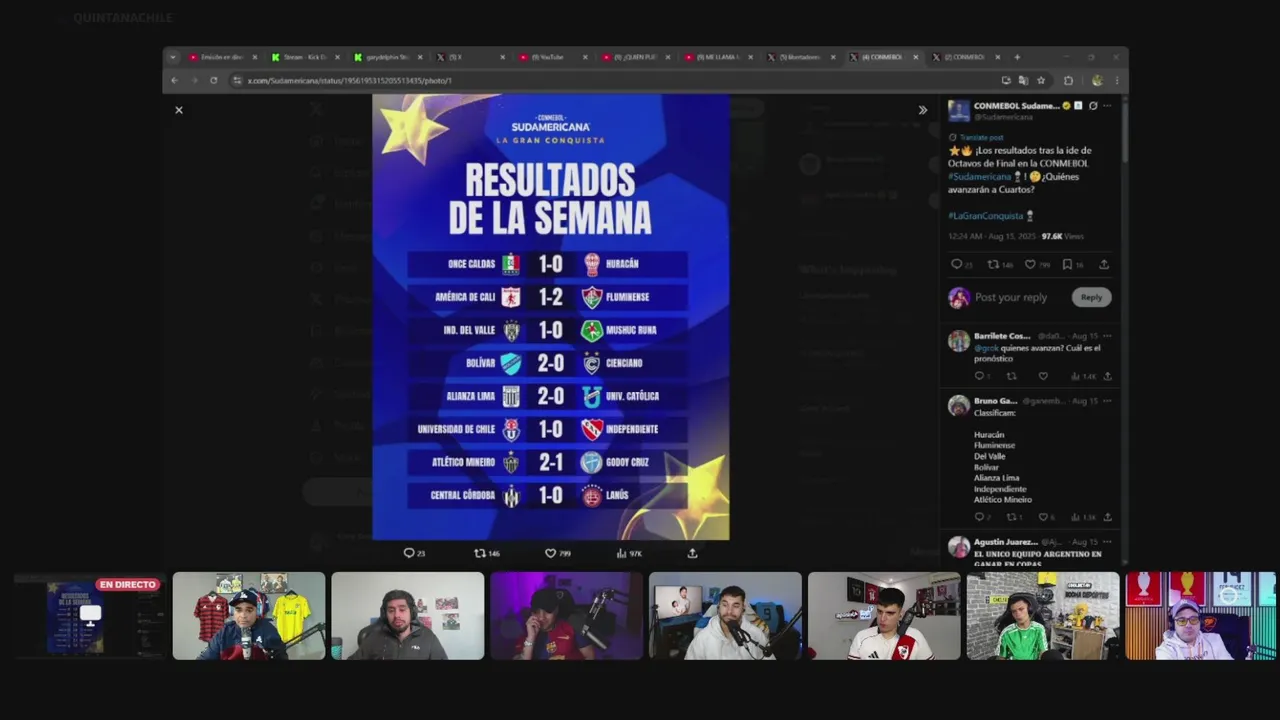Open the #Sudamericana hashtag link
Screen dimensions: 1280x720
pos(979,176)
